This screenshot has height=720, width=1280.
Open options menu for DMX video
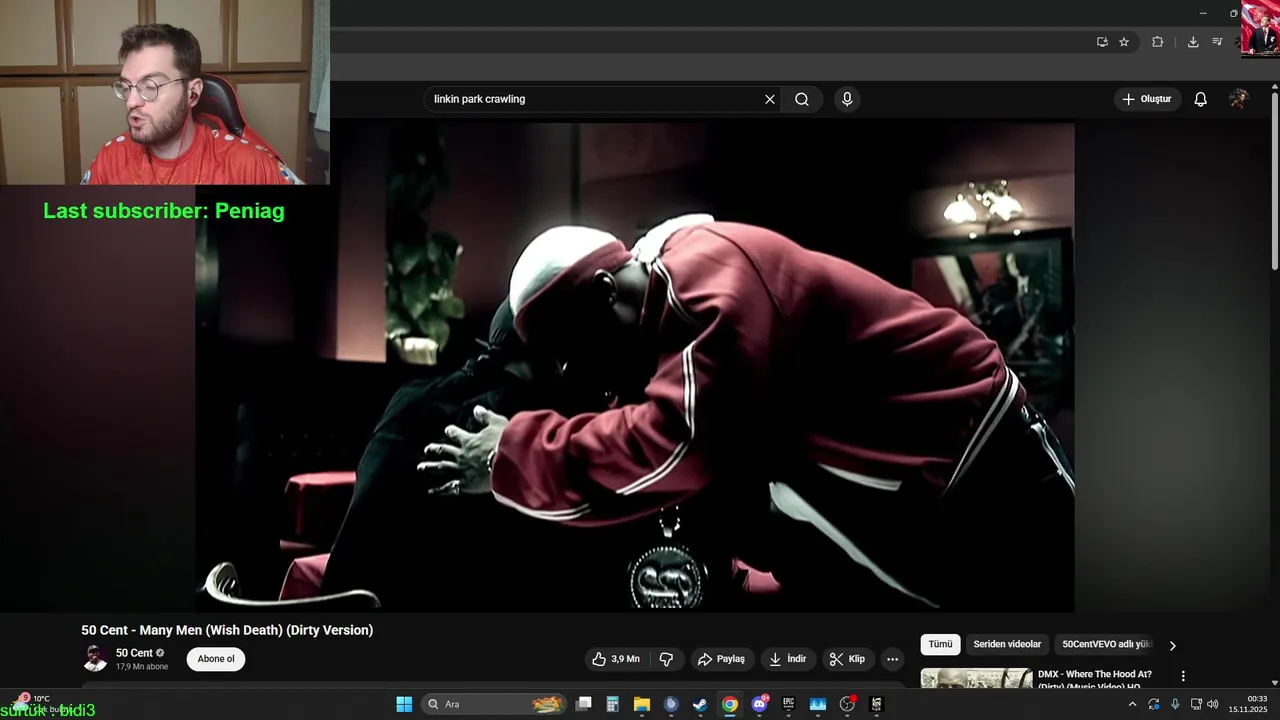(1183, 676)
